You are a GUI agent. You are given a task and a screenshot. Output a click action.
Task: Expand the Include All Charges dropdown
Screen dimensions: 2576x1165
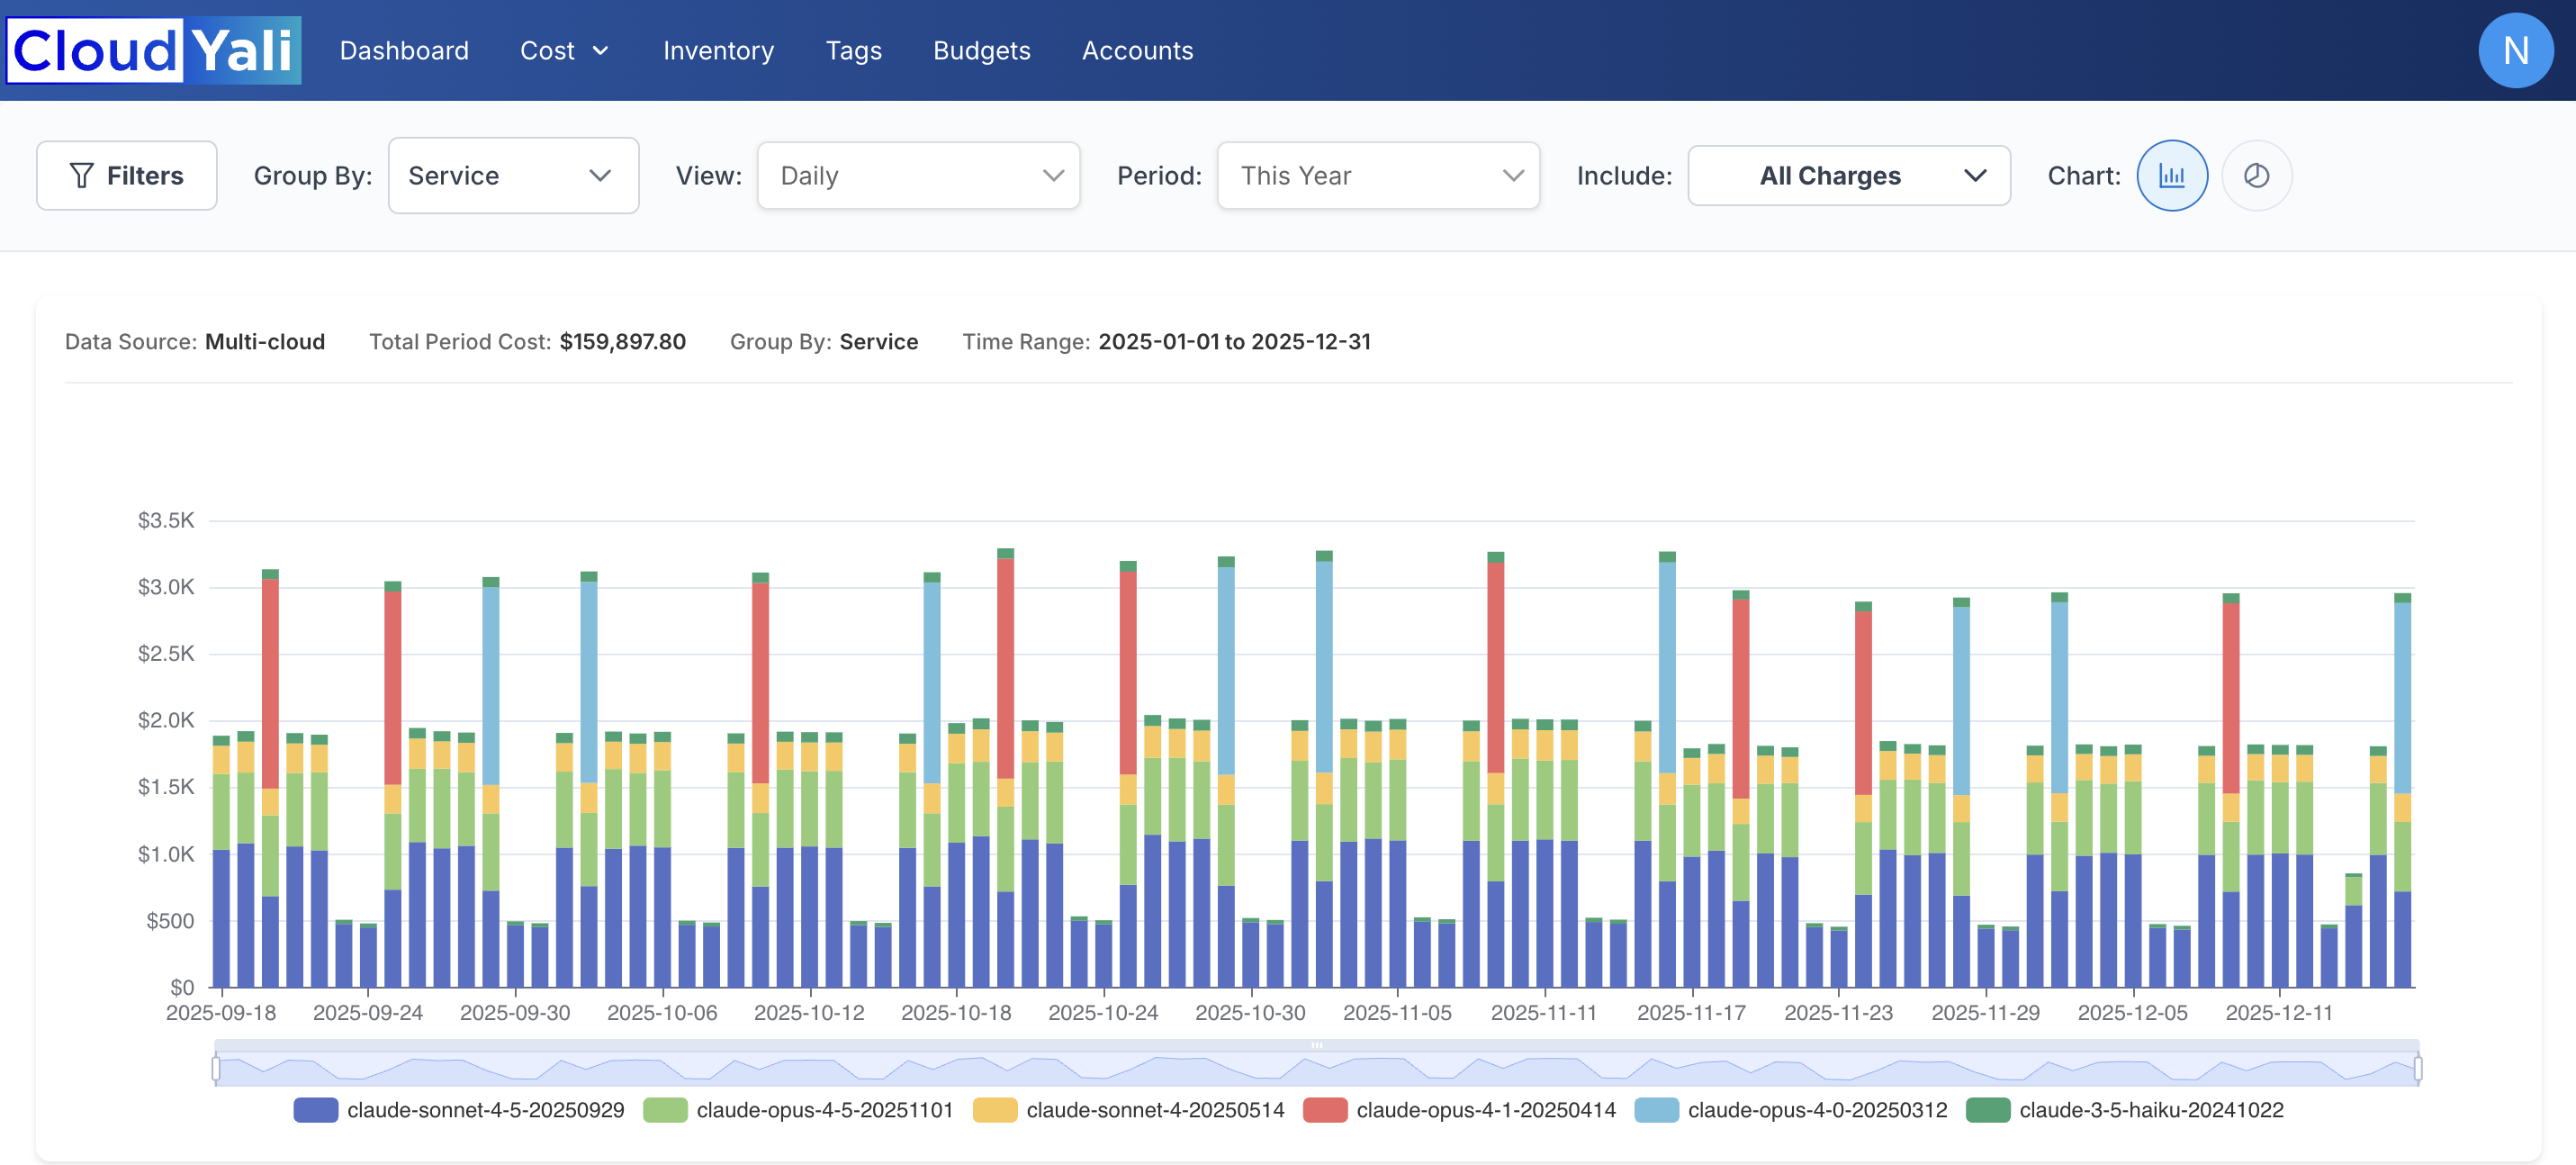click(x=1848, y=176)
